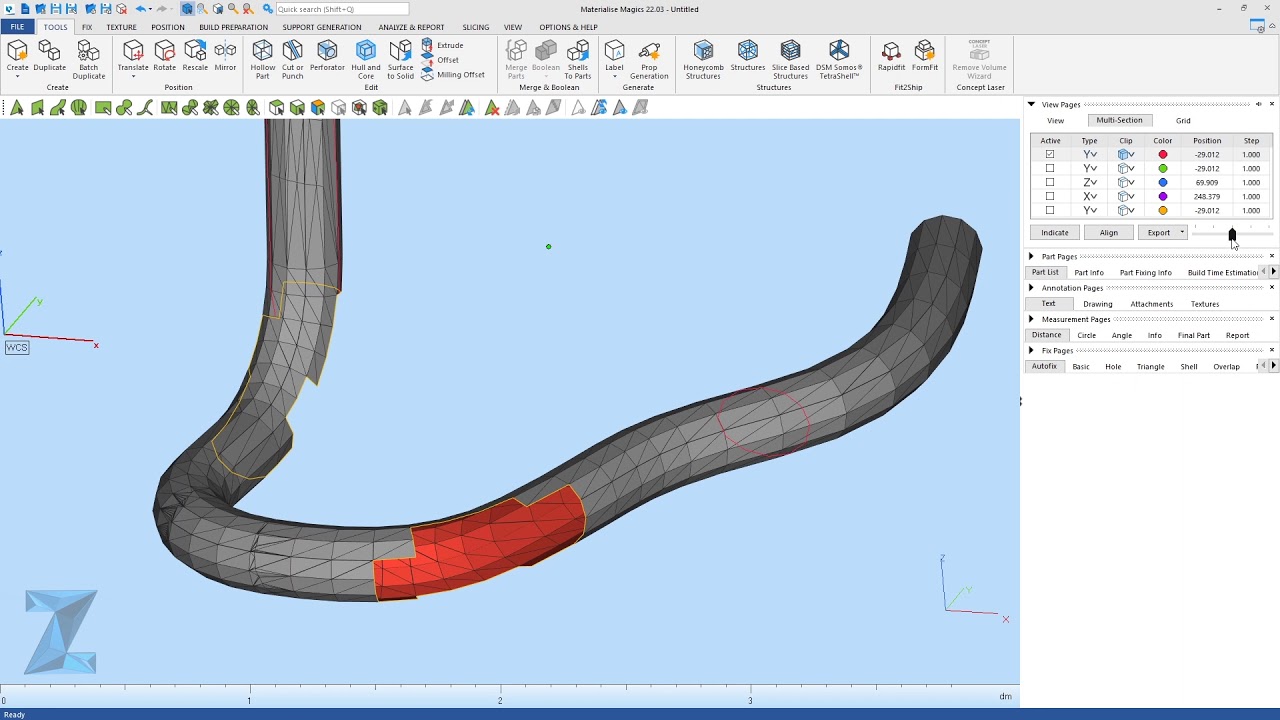Click the Indicate button

(x=1055, y=233)
